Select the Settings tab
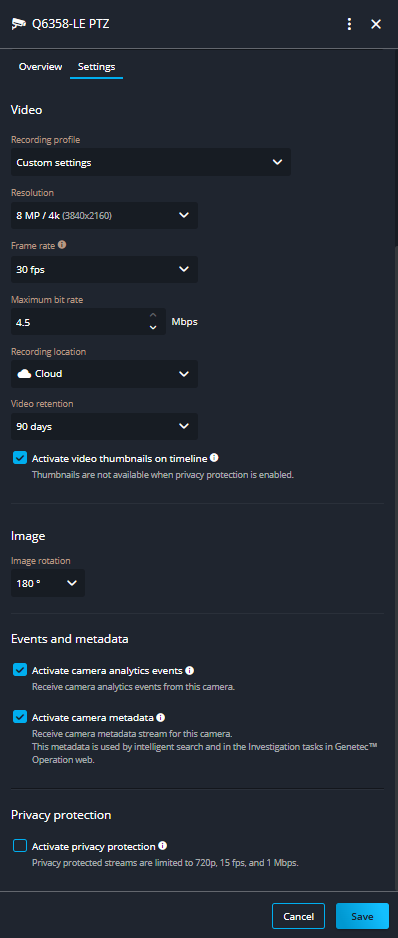 (96, 67)
